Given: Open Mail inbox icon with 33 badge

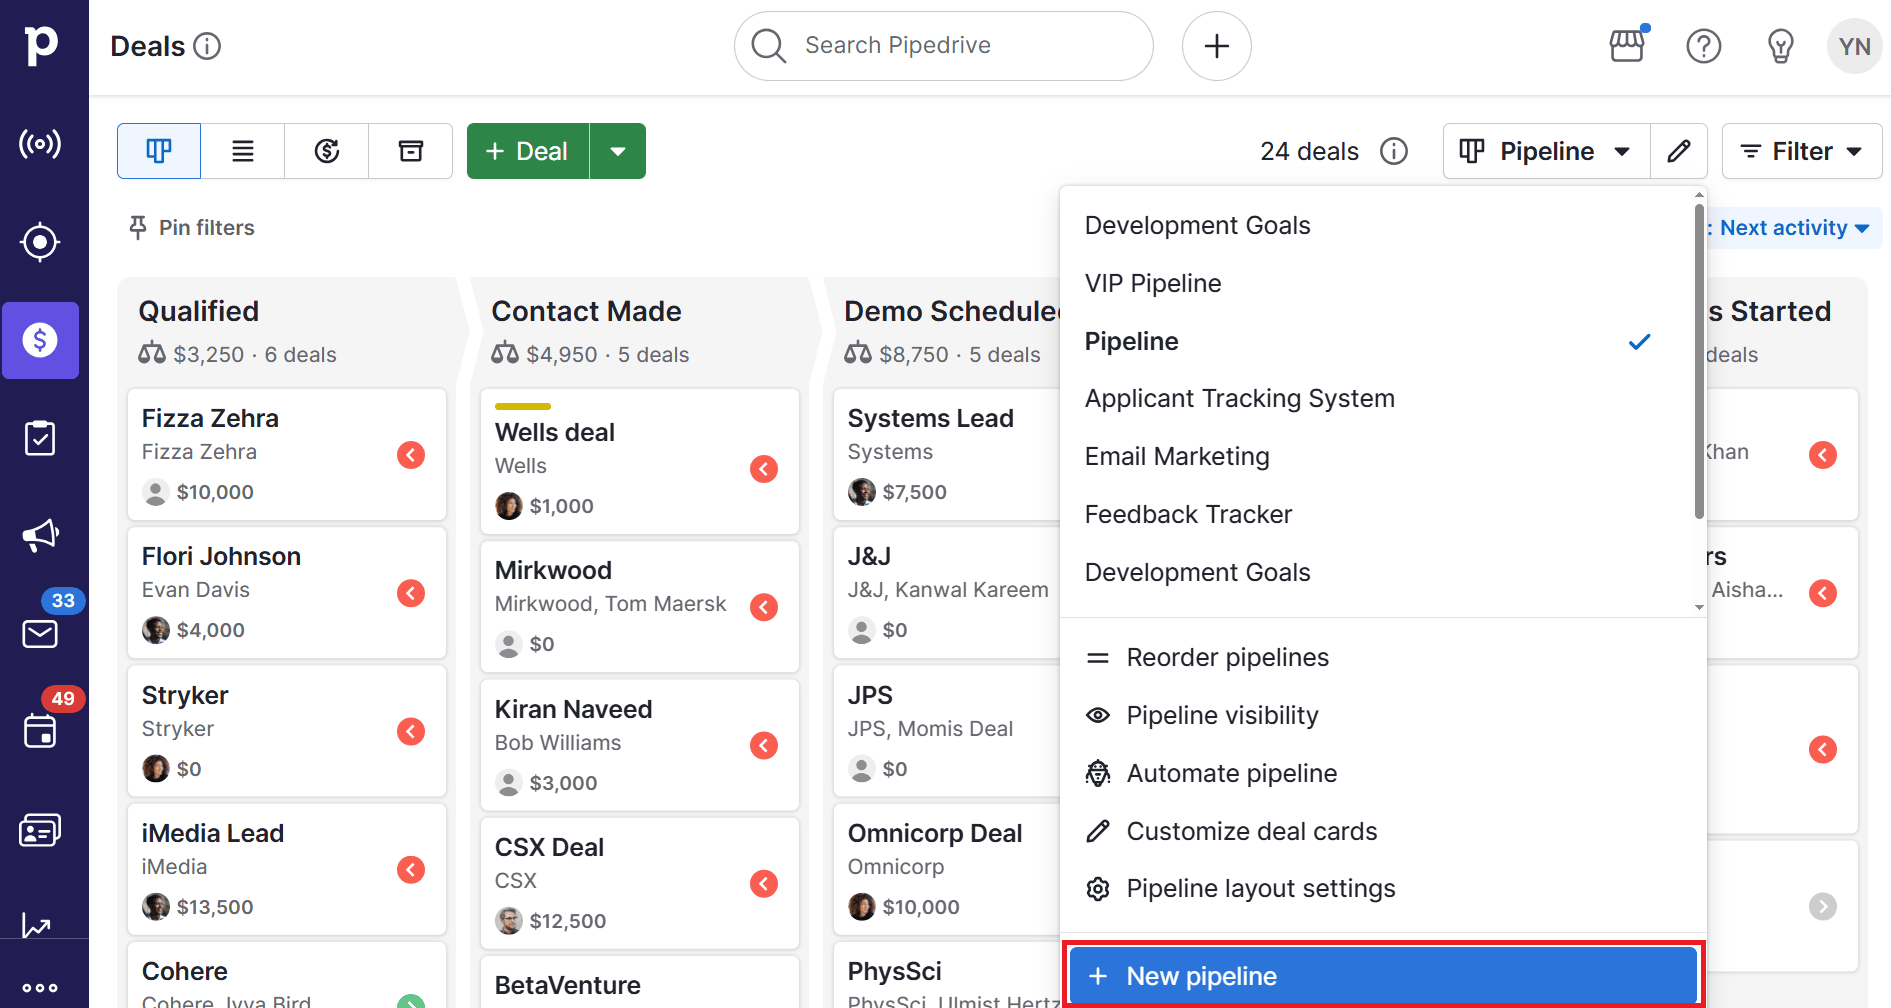Looking at the screenshot, I should click(x=40, y=634).
